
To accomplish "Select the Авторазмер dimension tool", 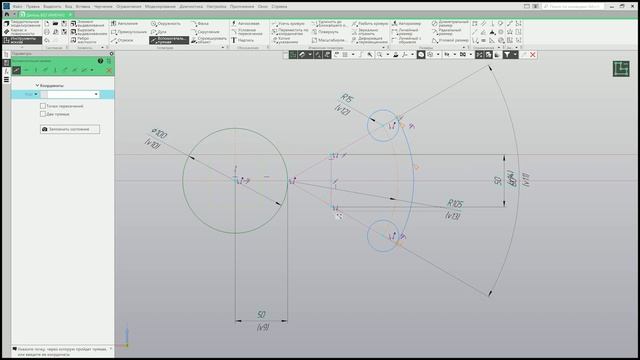I will 406,24.
